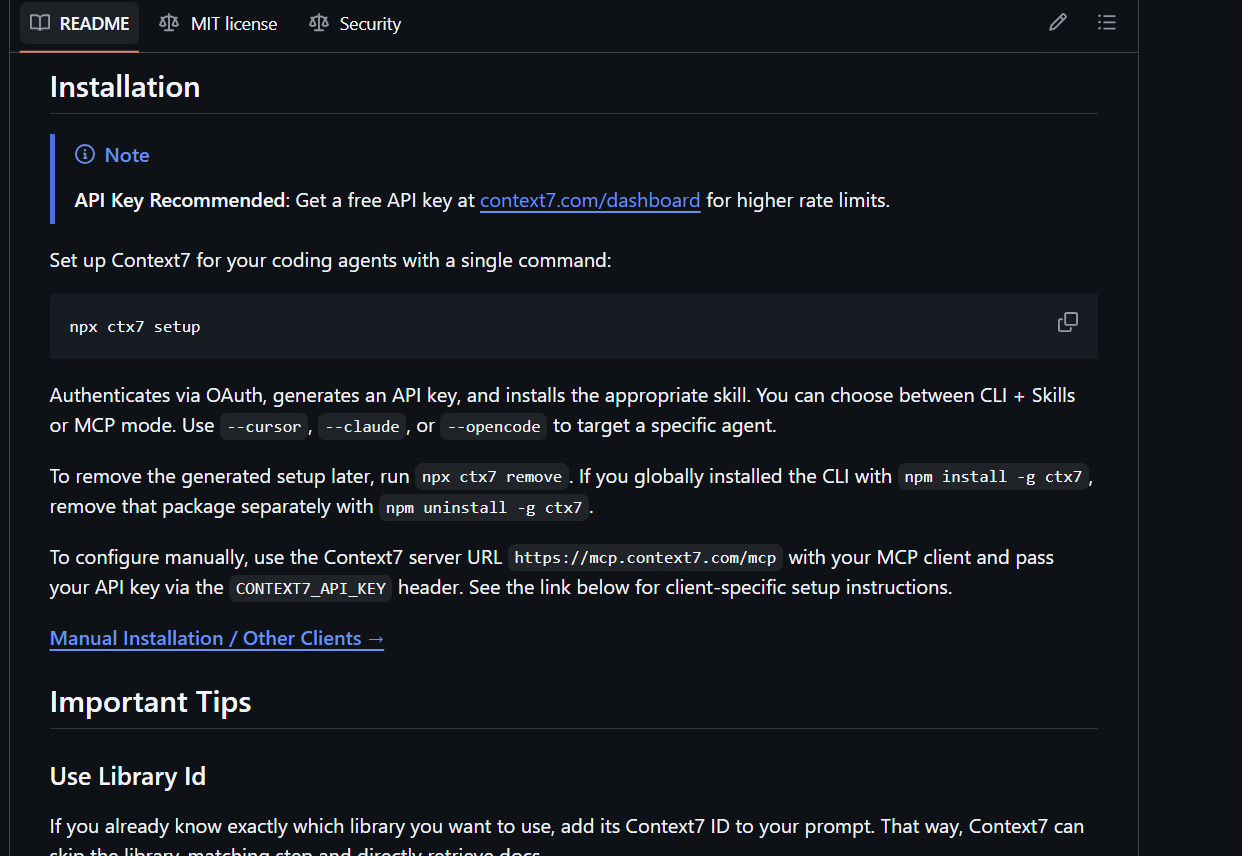
Task: Click the info icon beside Note
Action: [85, 155]
